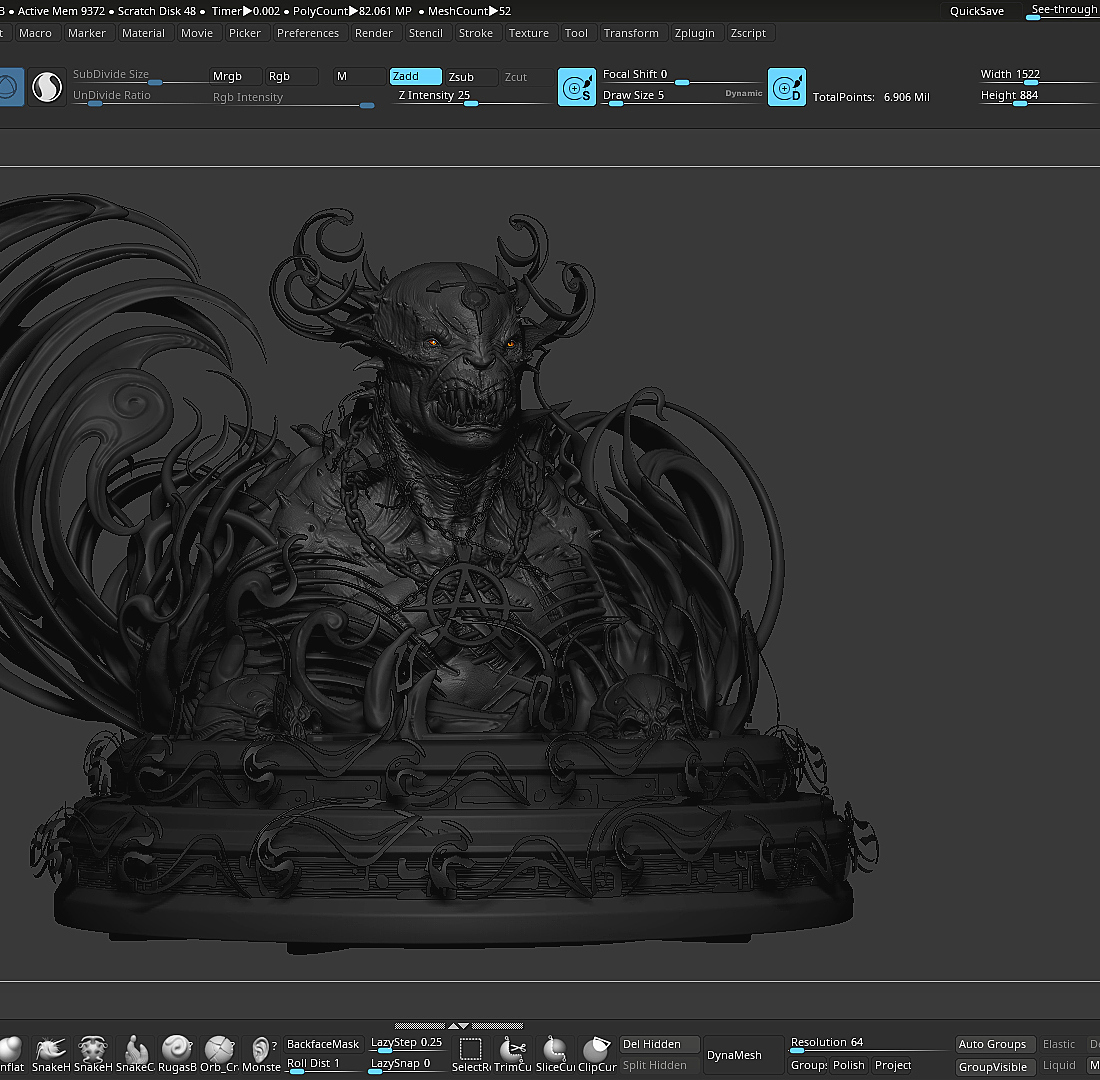The height and width of the screenshot is (1080, 1100).
Task: Adjust the See-through slider
Action: point(1062,11)
